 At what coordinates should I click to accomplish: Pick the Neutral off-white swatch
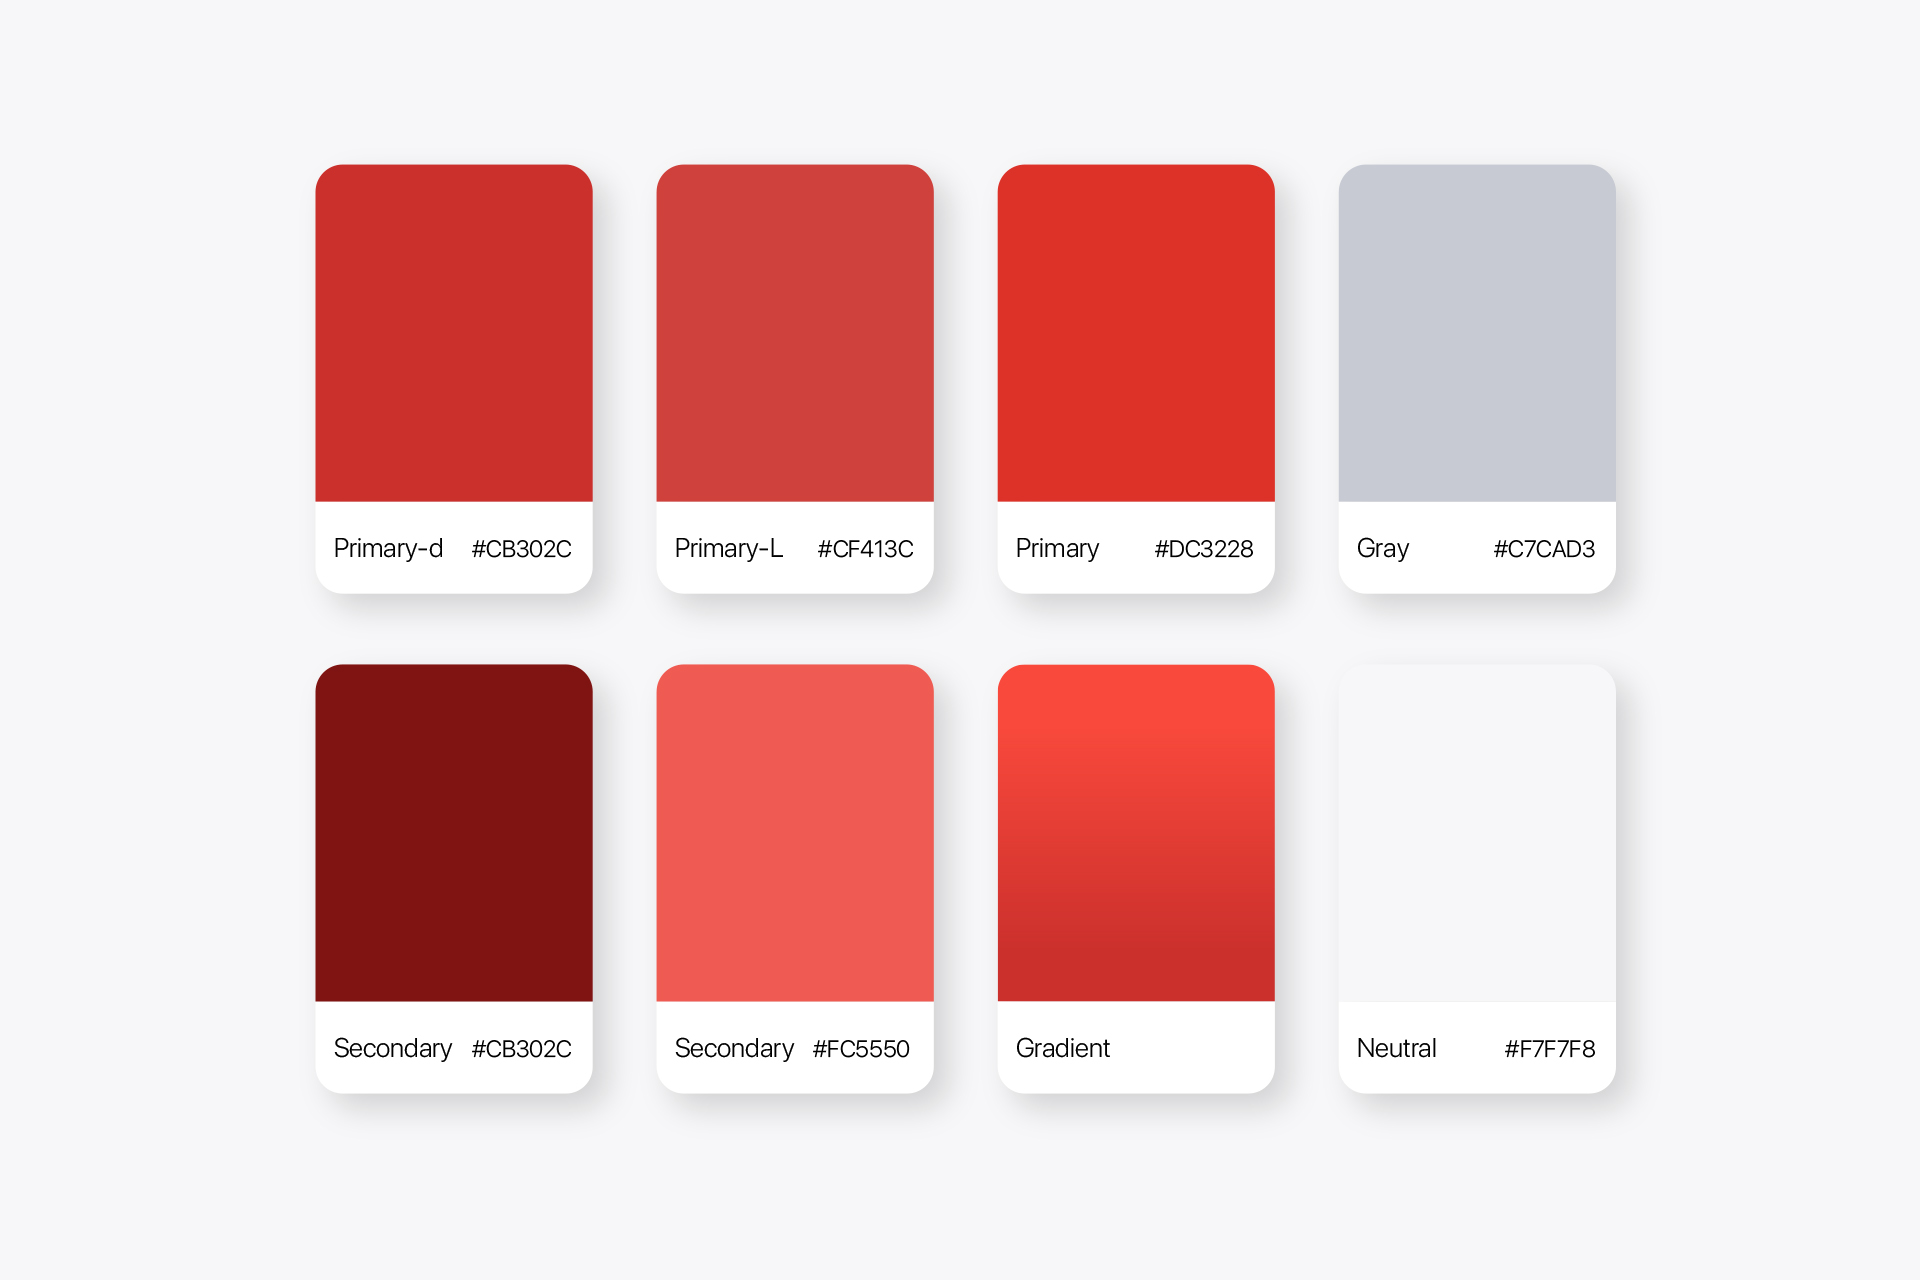point(1477,833)
